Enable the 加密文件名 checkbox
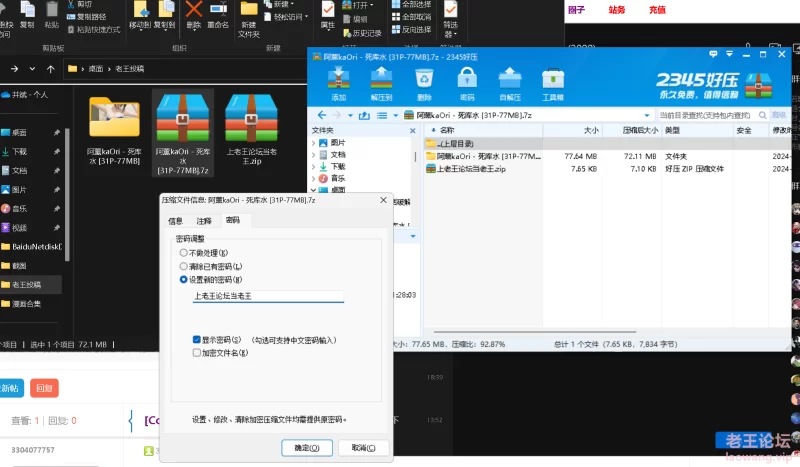 click(196, 353)
